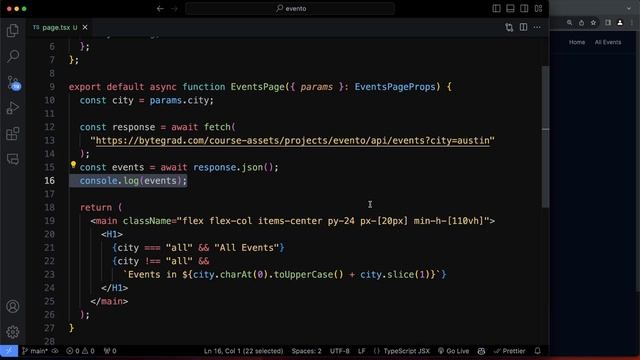The image size is (640, 360).
Task: Click 'EventsPageProps' type on line 9
Action: pos(395,87)
